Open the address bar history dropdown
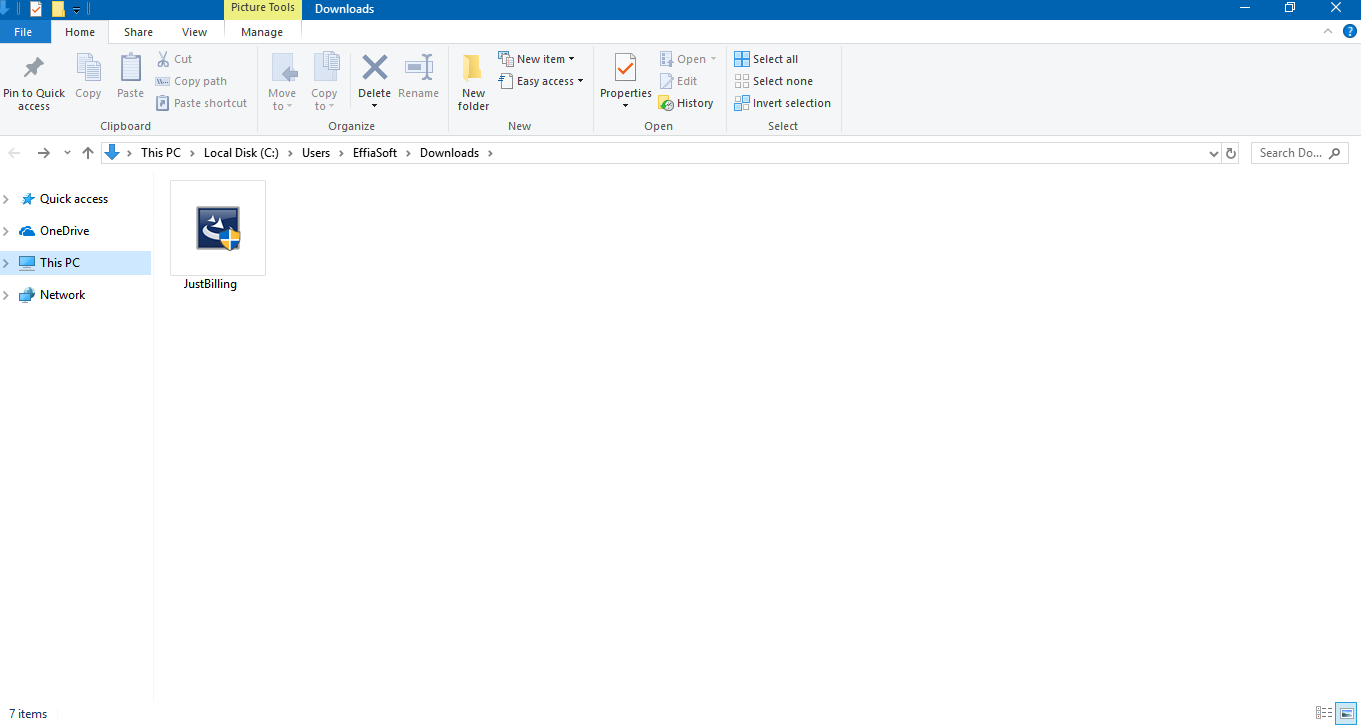Image resolution: width=1361 pixels, height=725 pixels. coord(1214,153)
